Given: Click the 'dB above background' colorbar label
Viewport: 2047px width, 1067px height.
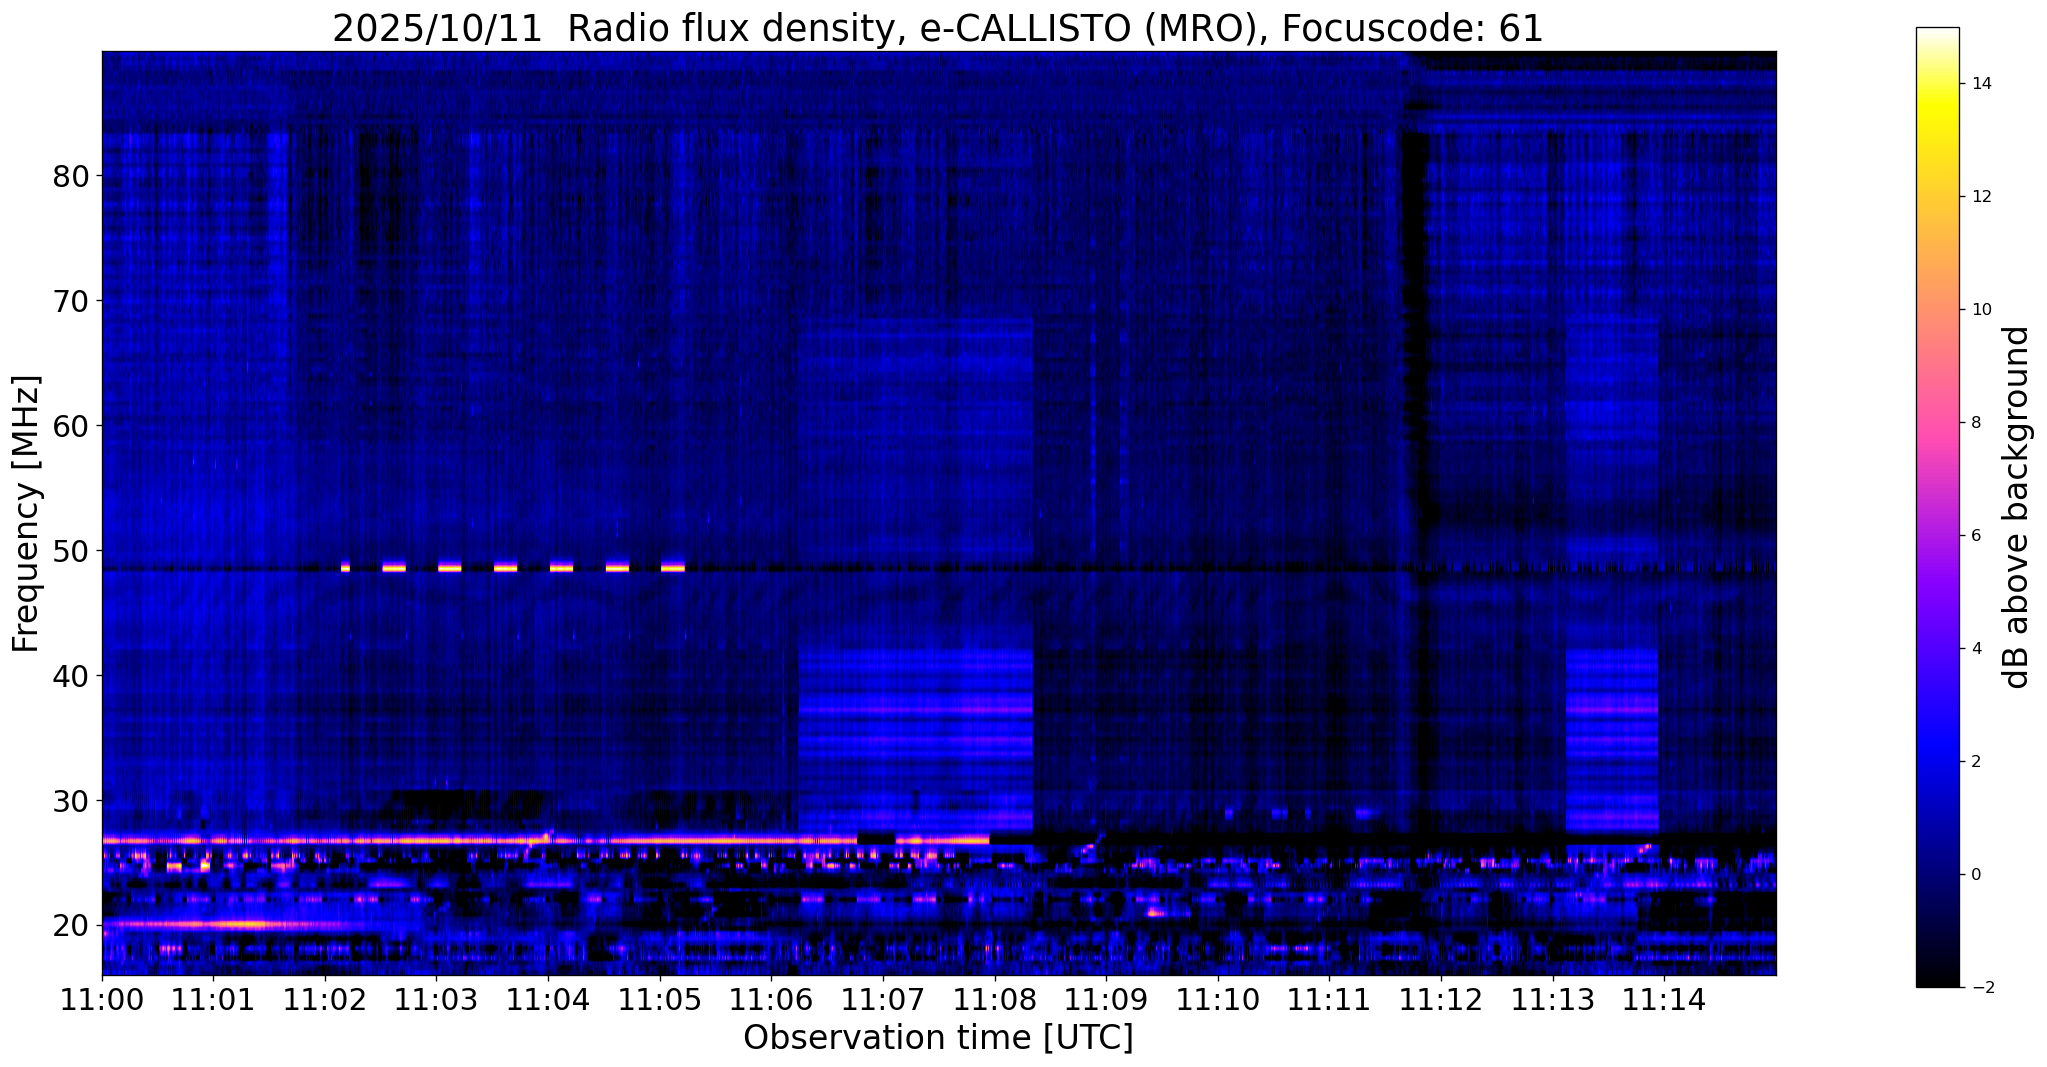Looking at the screenshot, I should 2017,507.
